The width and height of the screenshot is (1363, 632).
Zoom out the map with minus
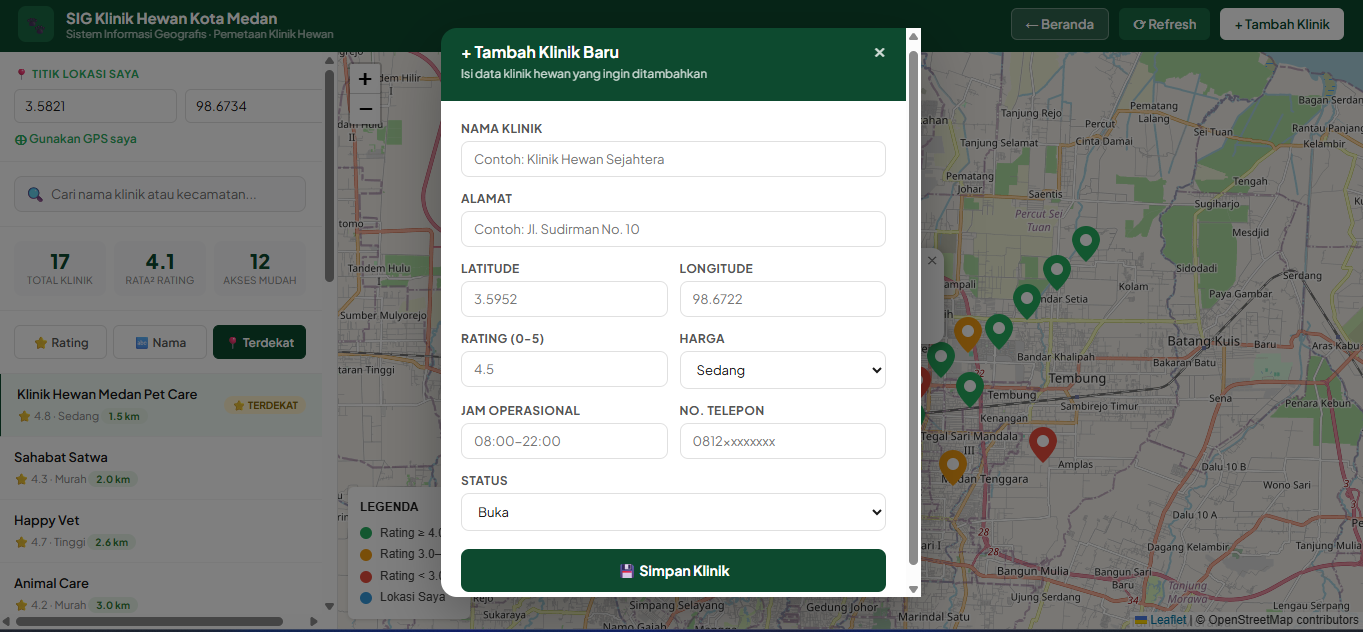(x=365, y=109)
